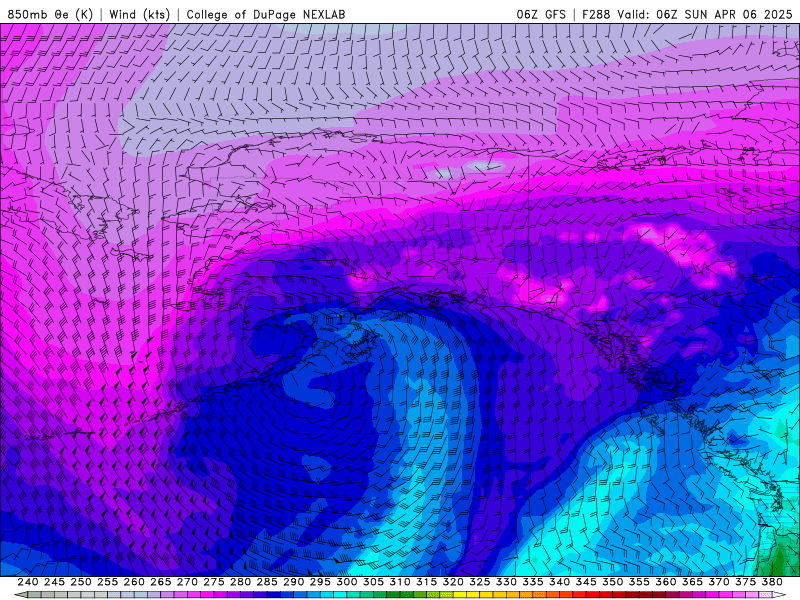
Task: Select the 325 scale value
Action: click(480, 582)
